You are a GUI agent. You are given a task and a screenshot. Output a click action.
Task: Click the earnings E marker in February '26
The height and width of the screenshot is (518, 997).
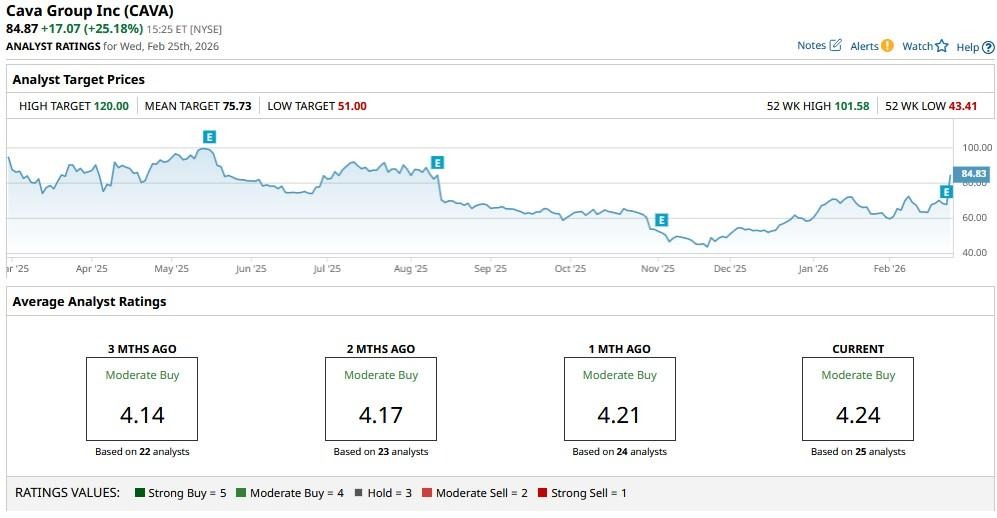945,190
